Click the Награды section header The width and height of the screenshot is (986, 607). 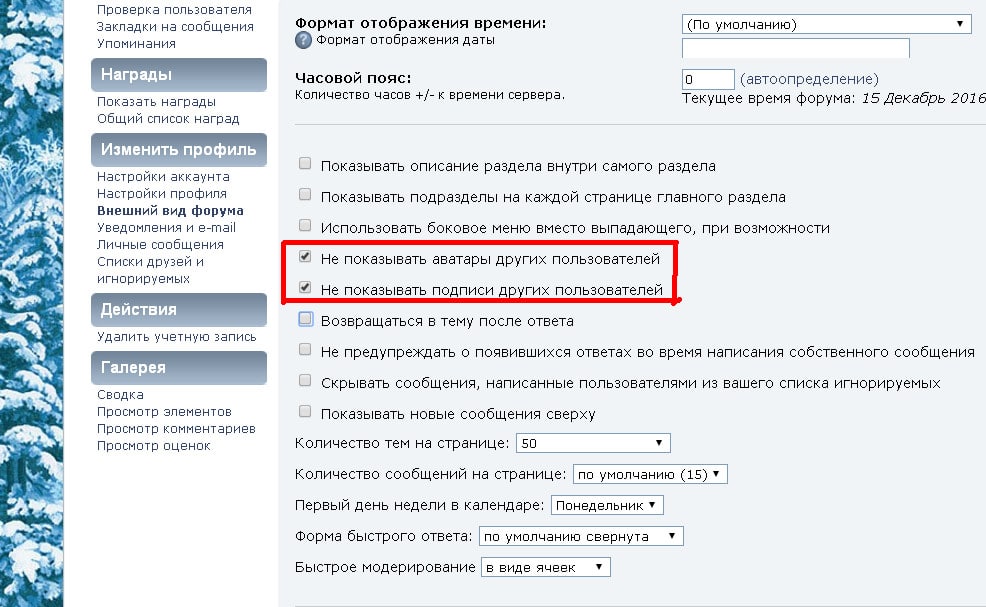click(179, 75)
